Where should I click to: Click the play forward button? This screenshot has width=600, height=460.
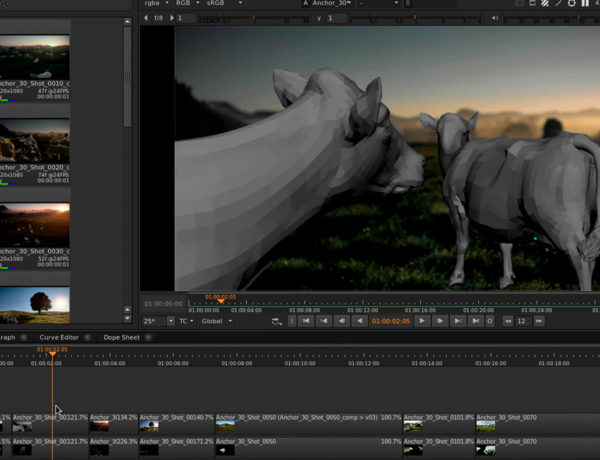coord(421,321)
